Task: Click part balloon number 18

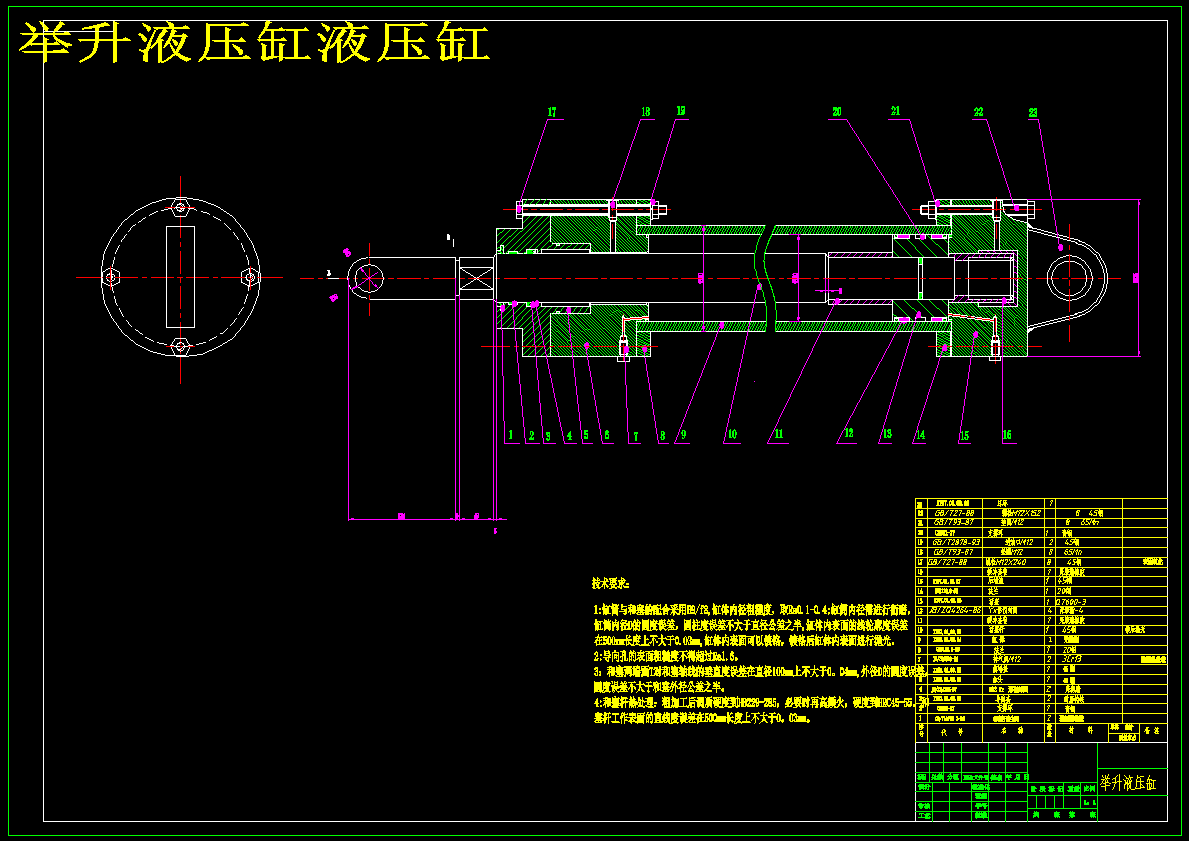Action: tap(645, 111)
